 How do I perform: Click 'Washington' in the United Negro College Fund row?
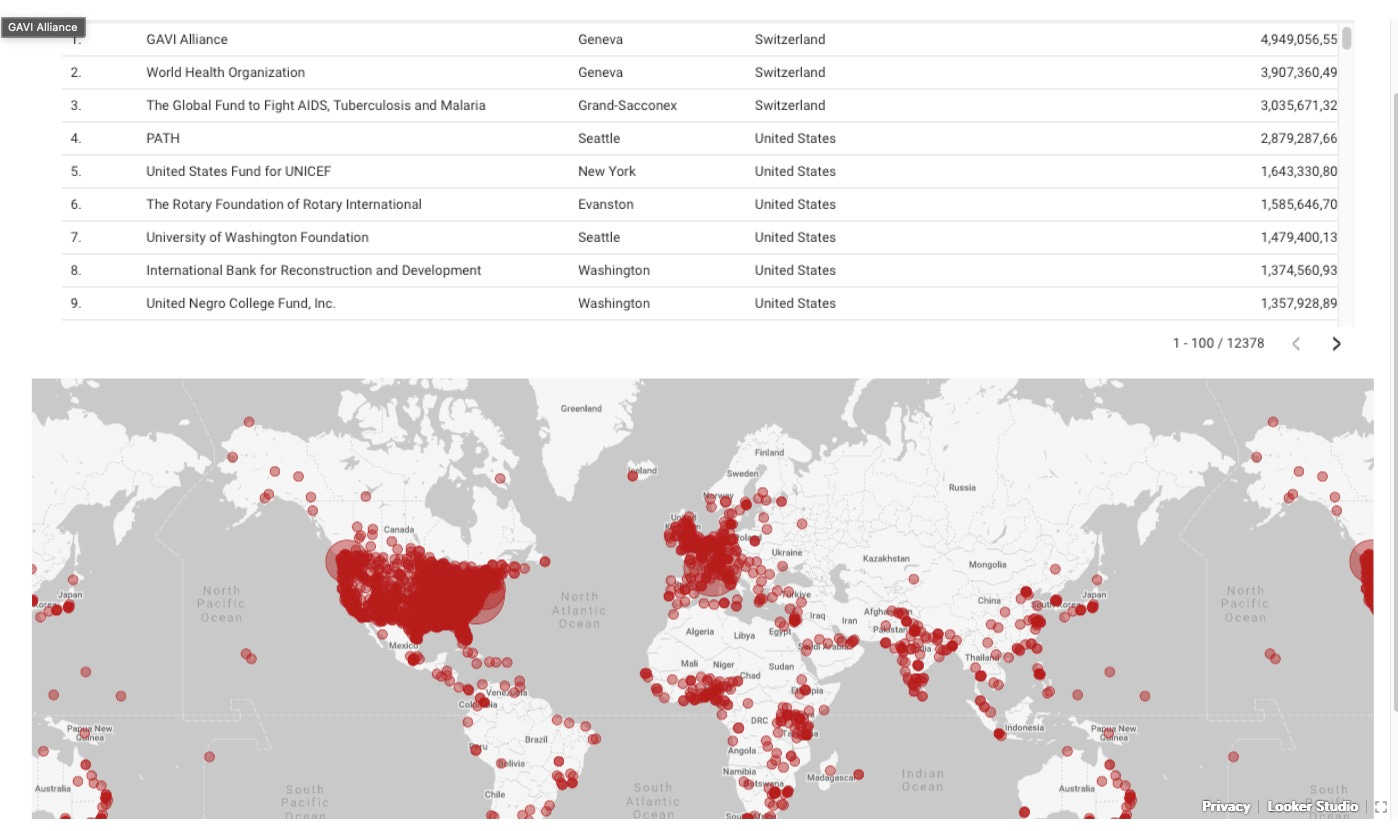tap(614, 303)
